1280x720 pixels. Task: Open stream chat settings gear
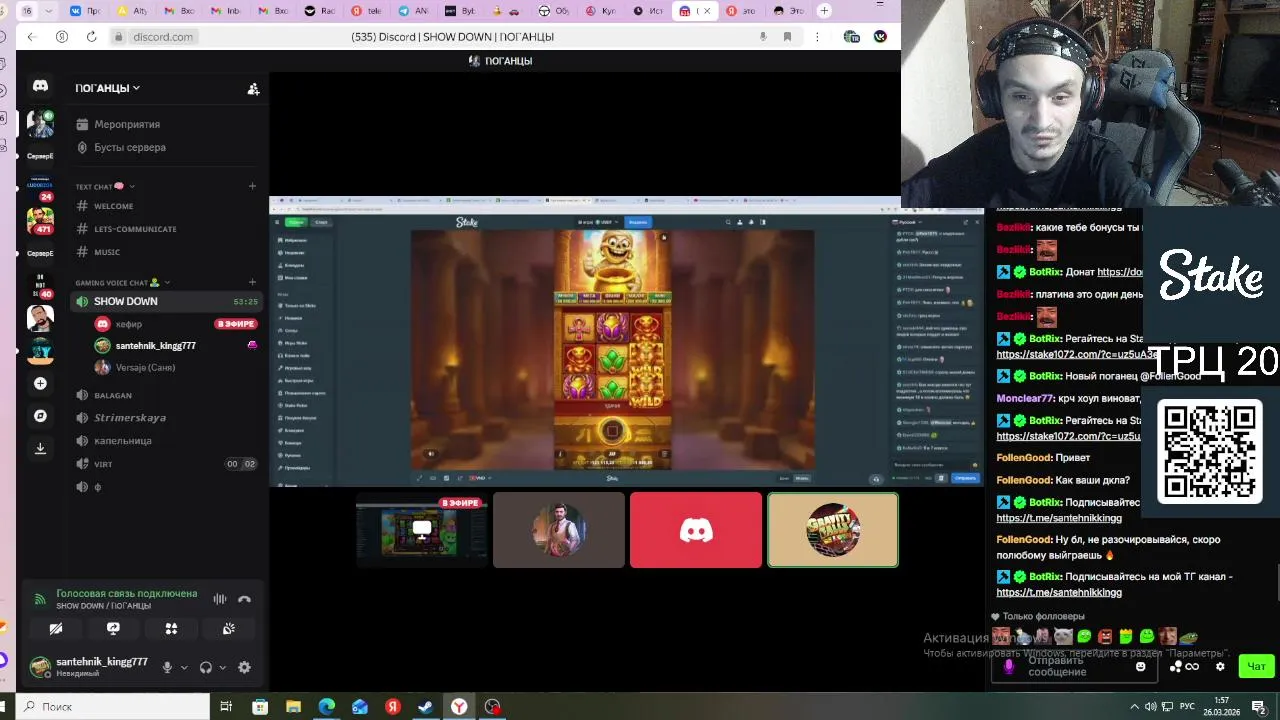pyautogui.click(x=1220, y=667)
